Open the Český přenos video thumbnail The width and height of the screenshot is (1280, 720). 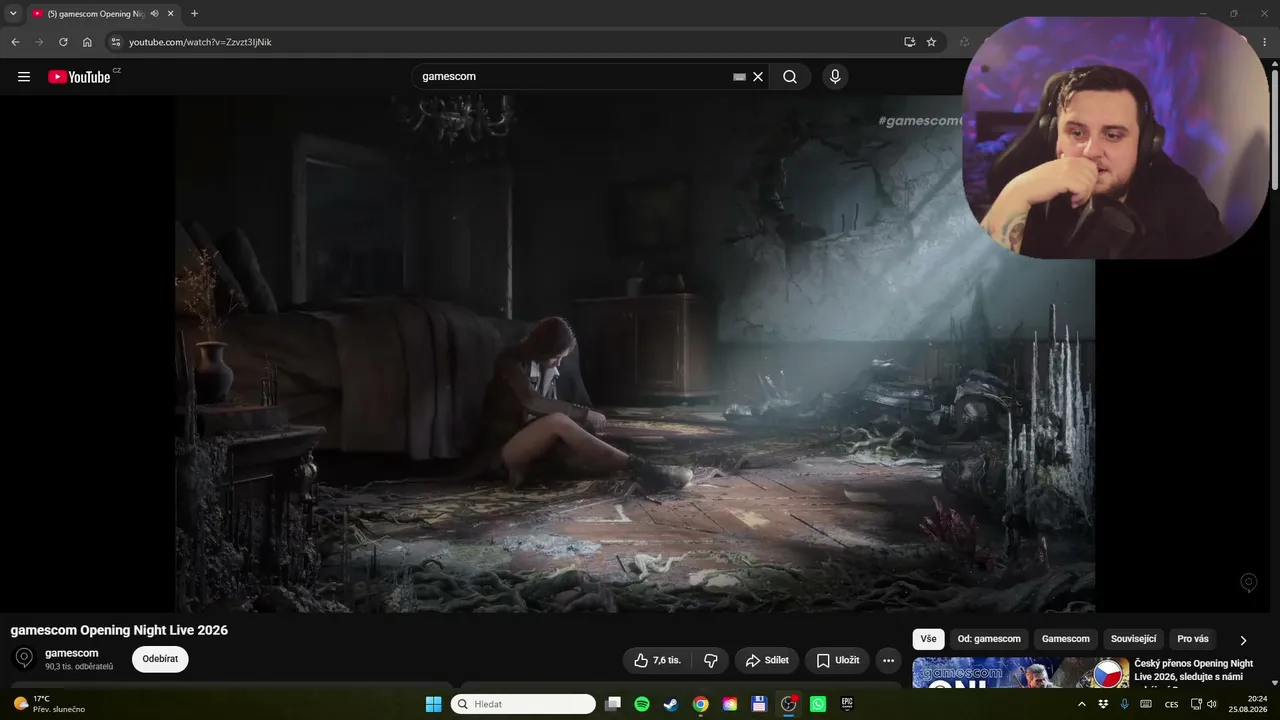tap(1020, 673)
